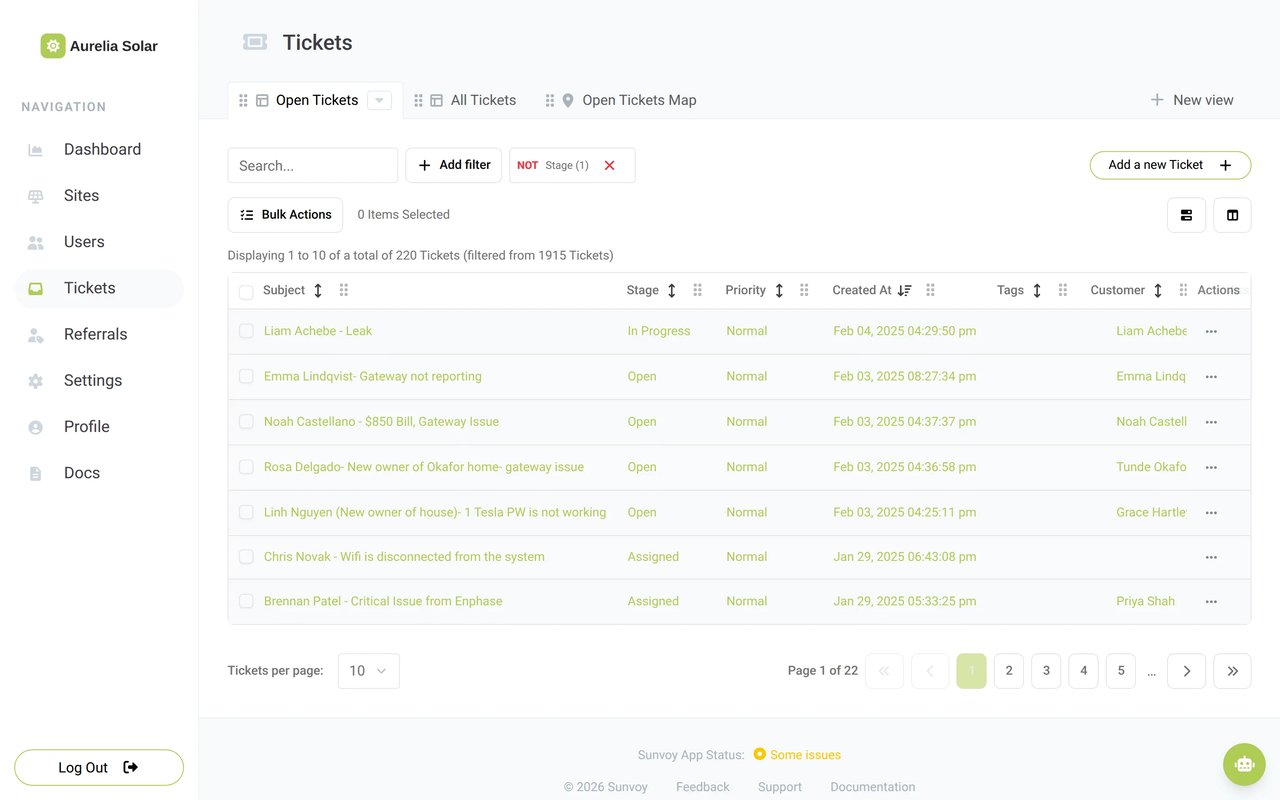Viewport: 1280px width, 800px height.
Task: Switch to the card list layout icon
Action: (x=1186, y=215)
